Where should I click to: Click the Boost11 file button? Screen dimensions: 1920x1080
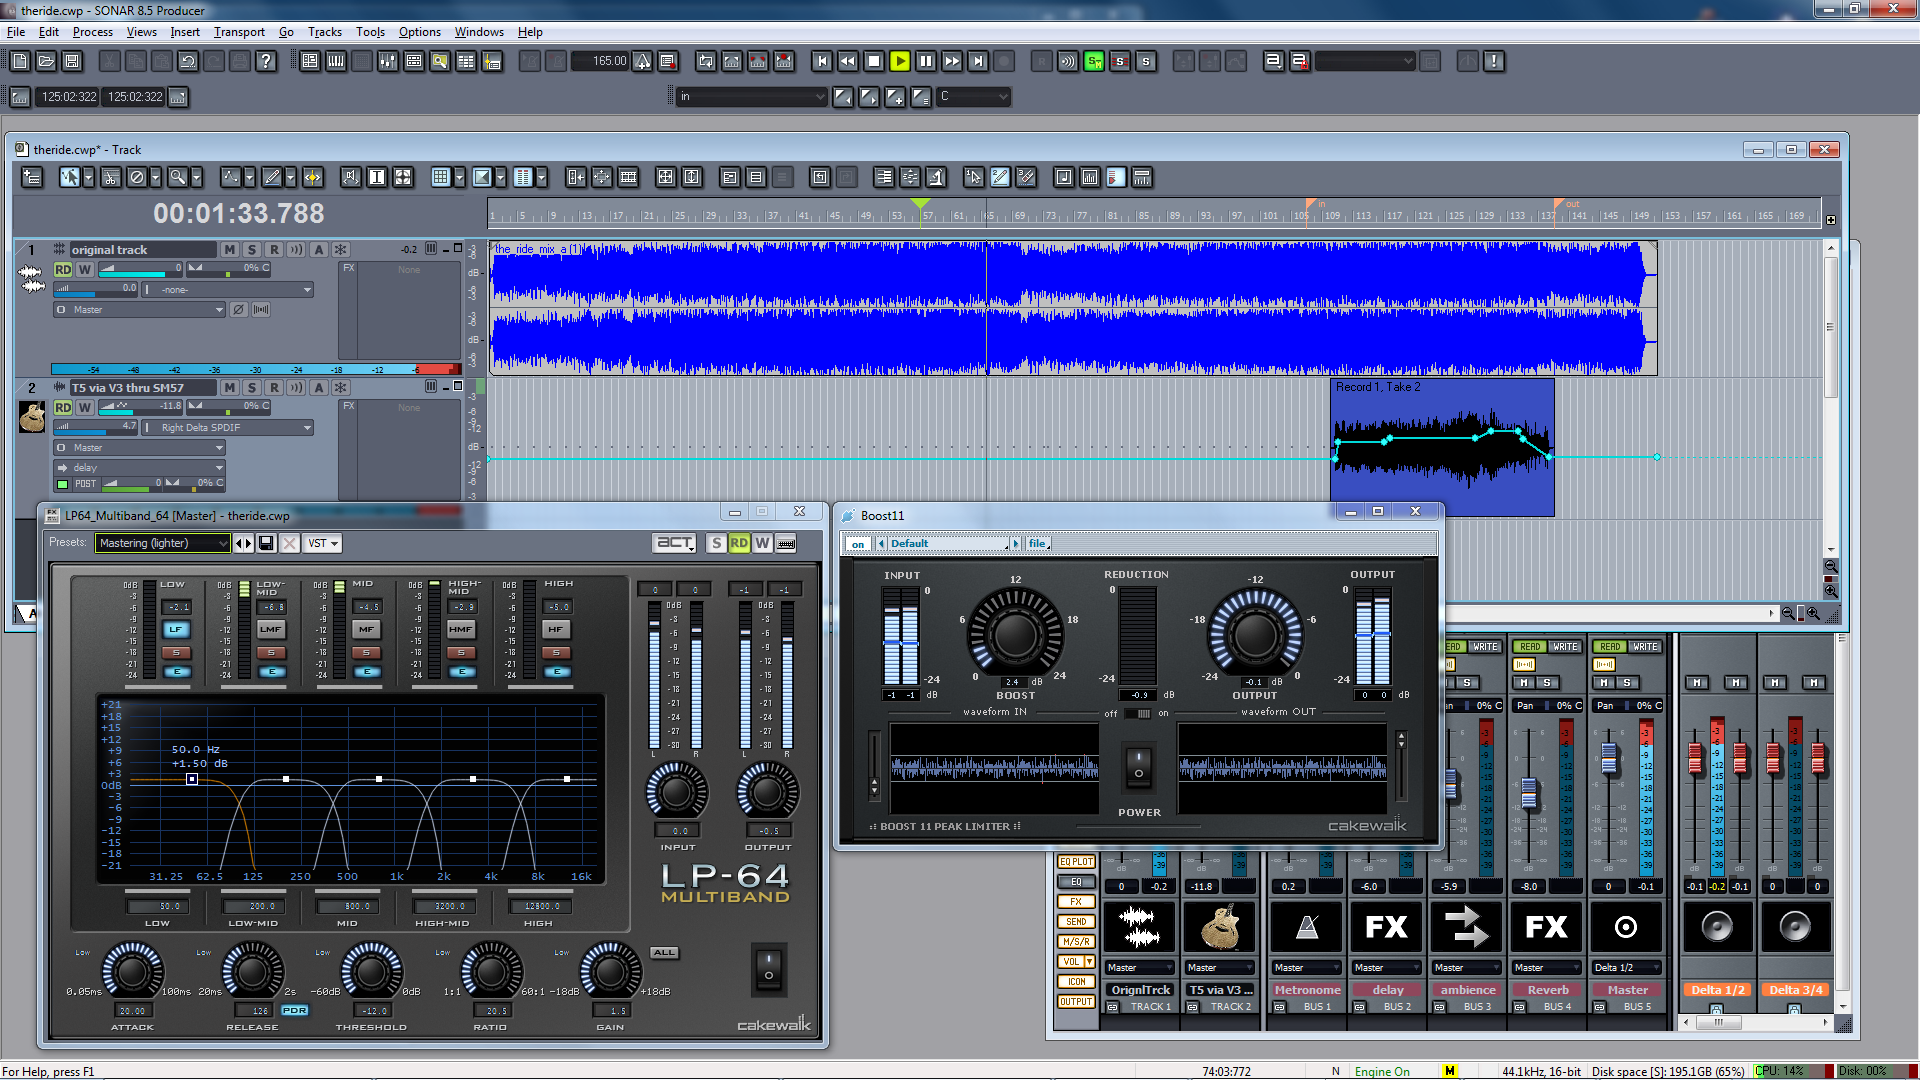(x=1037, y=544)
